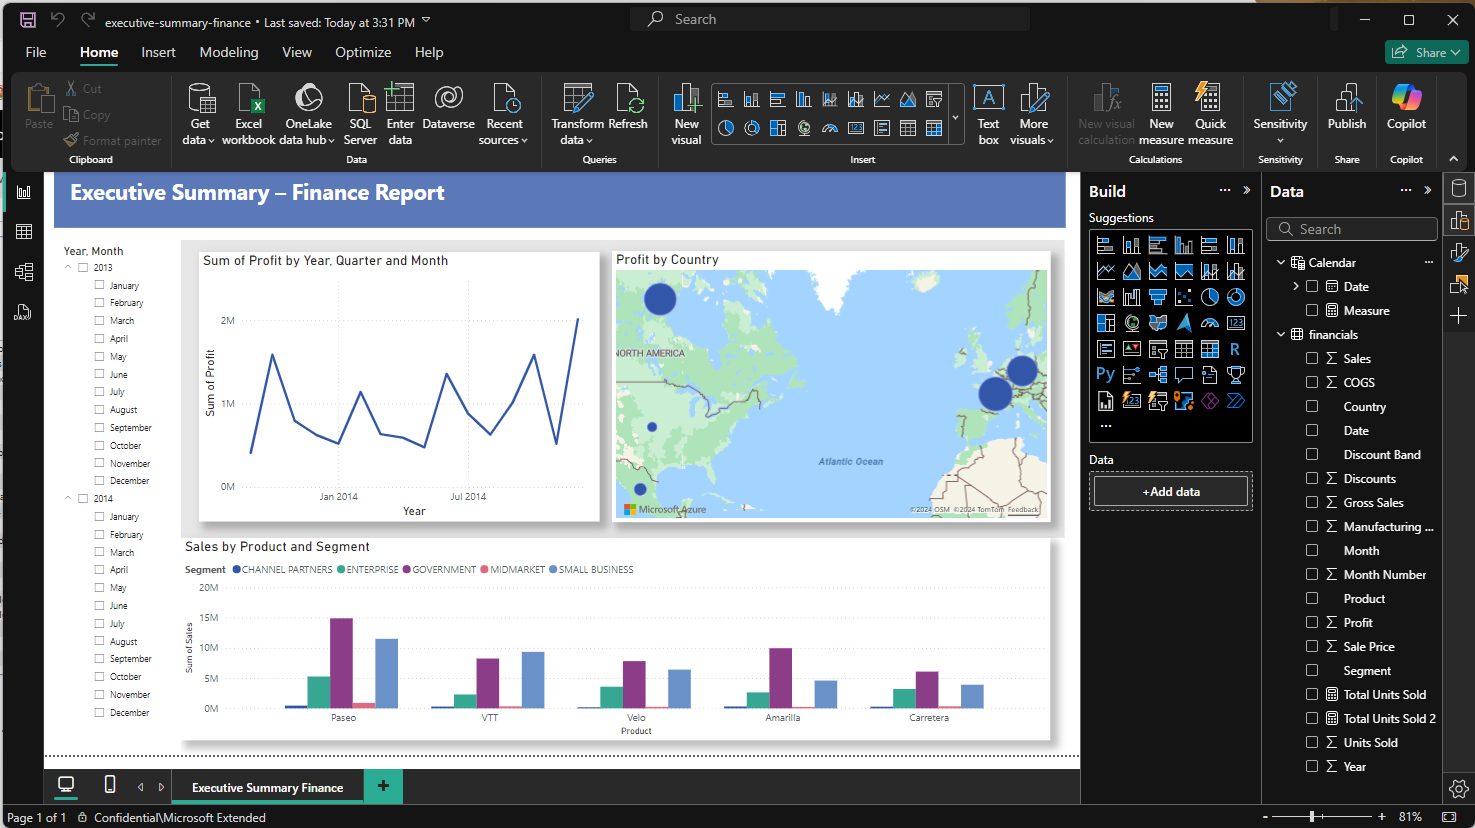Adjust the zoom slider in status bar
Screen dimensions: 1475x828
click(1312, 817)
